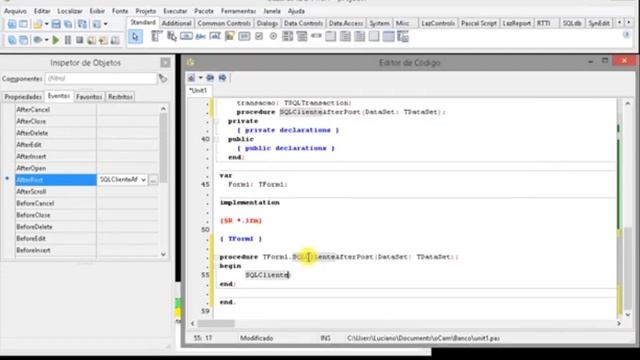The width and height of the screenshot is (640, 360).
Task: Open the Ferramentas menu
Action: coord(238,11)
